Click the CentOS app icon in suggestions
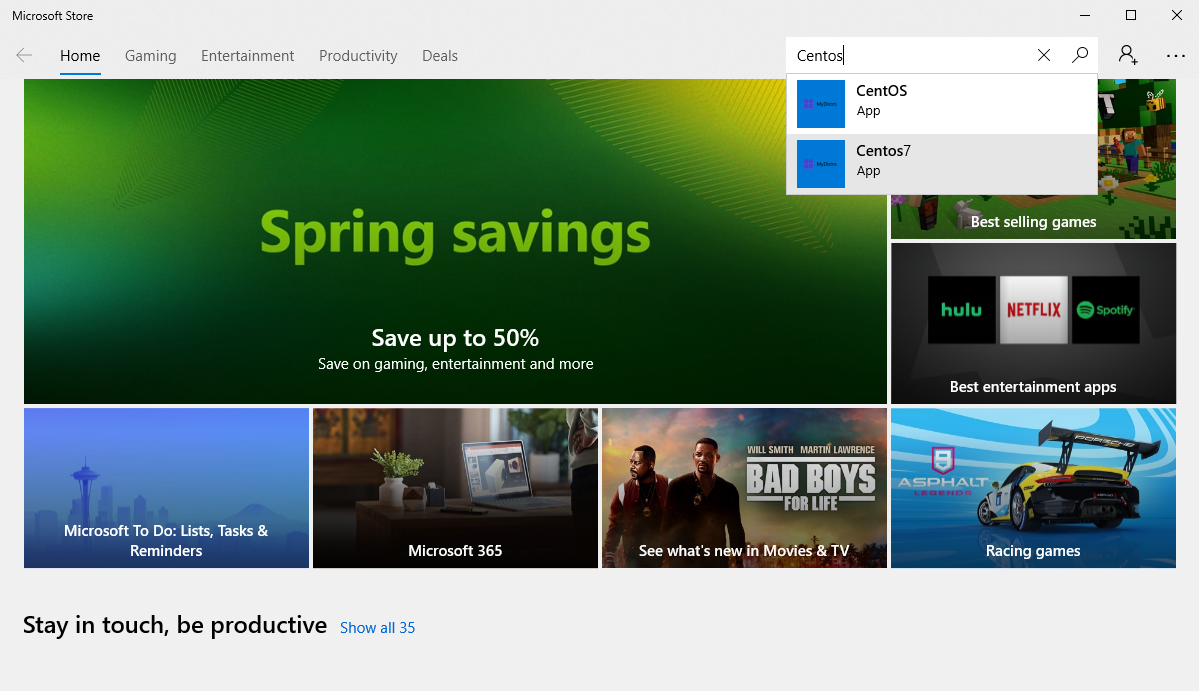Viewport: 1199px width, 691px height. (x=821, y=104)
